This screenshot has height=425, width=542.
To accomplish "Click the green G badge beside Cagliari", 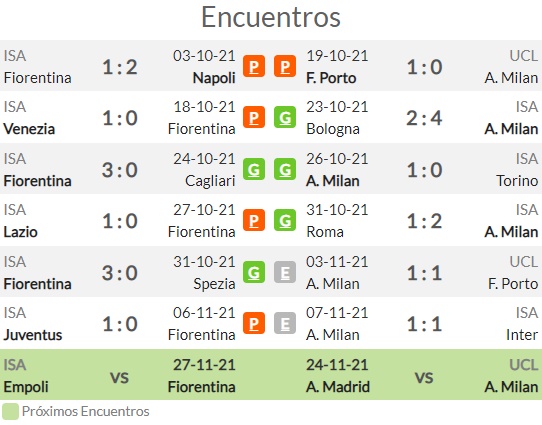I will pyautogui.click(x=254, y=169).
